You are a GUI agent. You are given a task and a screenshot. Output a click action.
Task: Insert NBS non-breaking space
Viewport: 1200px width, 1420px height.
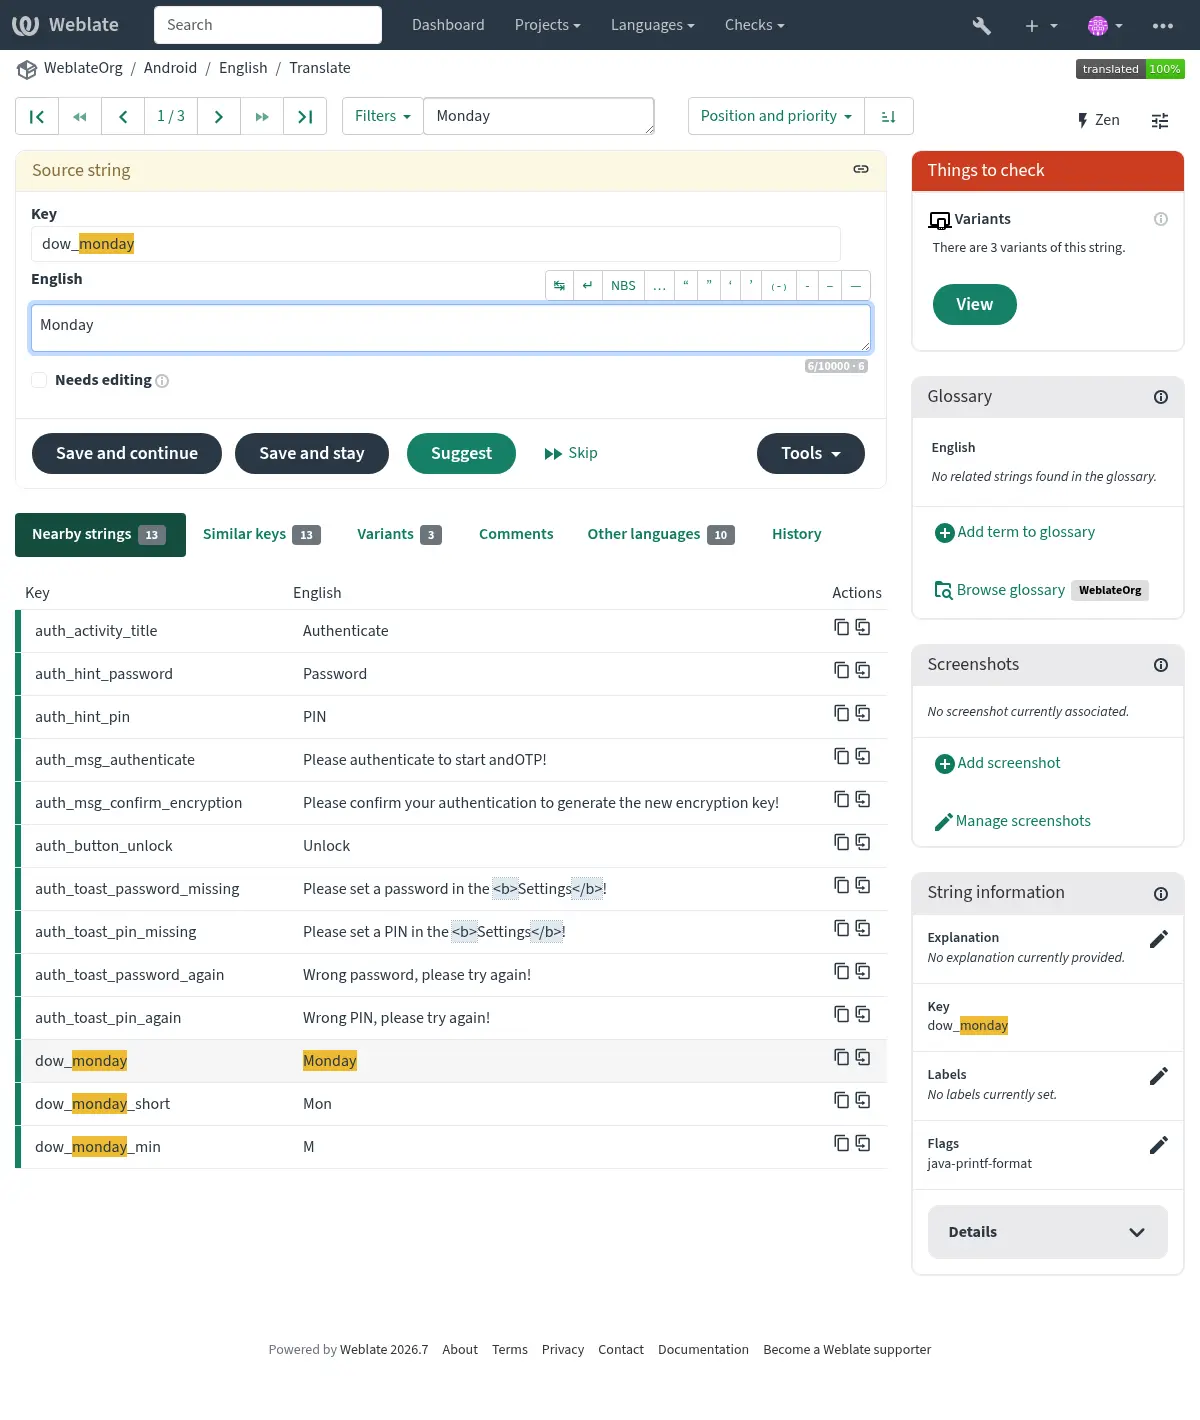(x=623, y=285)
